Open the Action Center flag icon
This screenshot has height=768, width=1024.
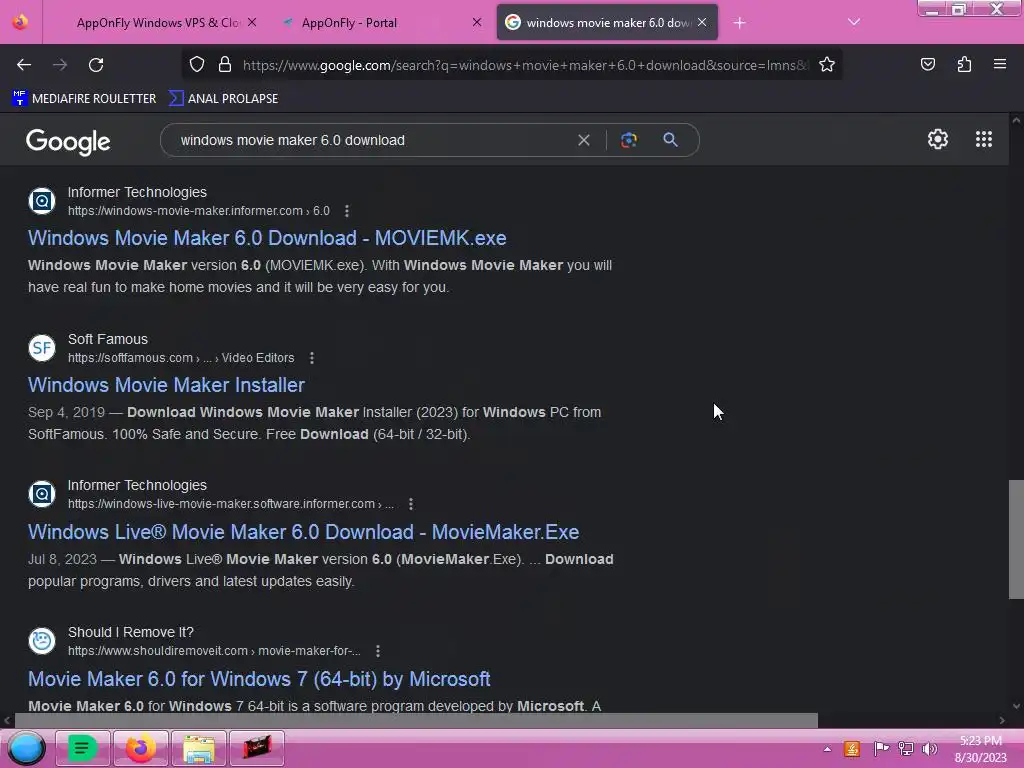point(881,749)
